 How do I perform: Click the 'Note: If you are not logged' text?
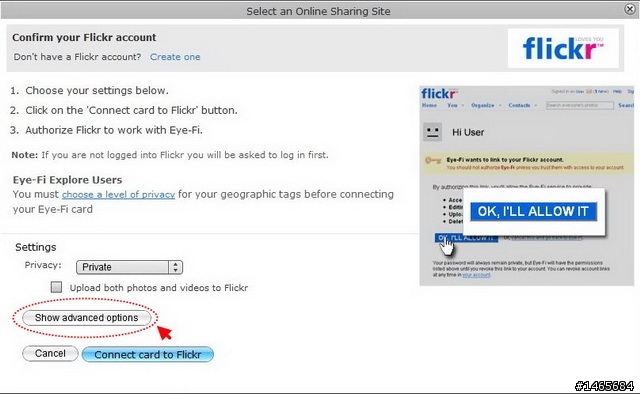[170, 155]
